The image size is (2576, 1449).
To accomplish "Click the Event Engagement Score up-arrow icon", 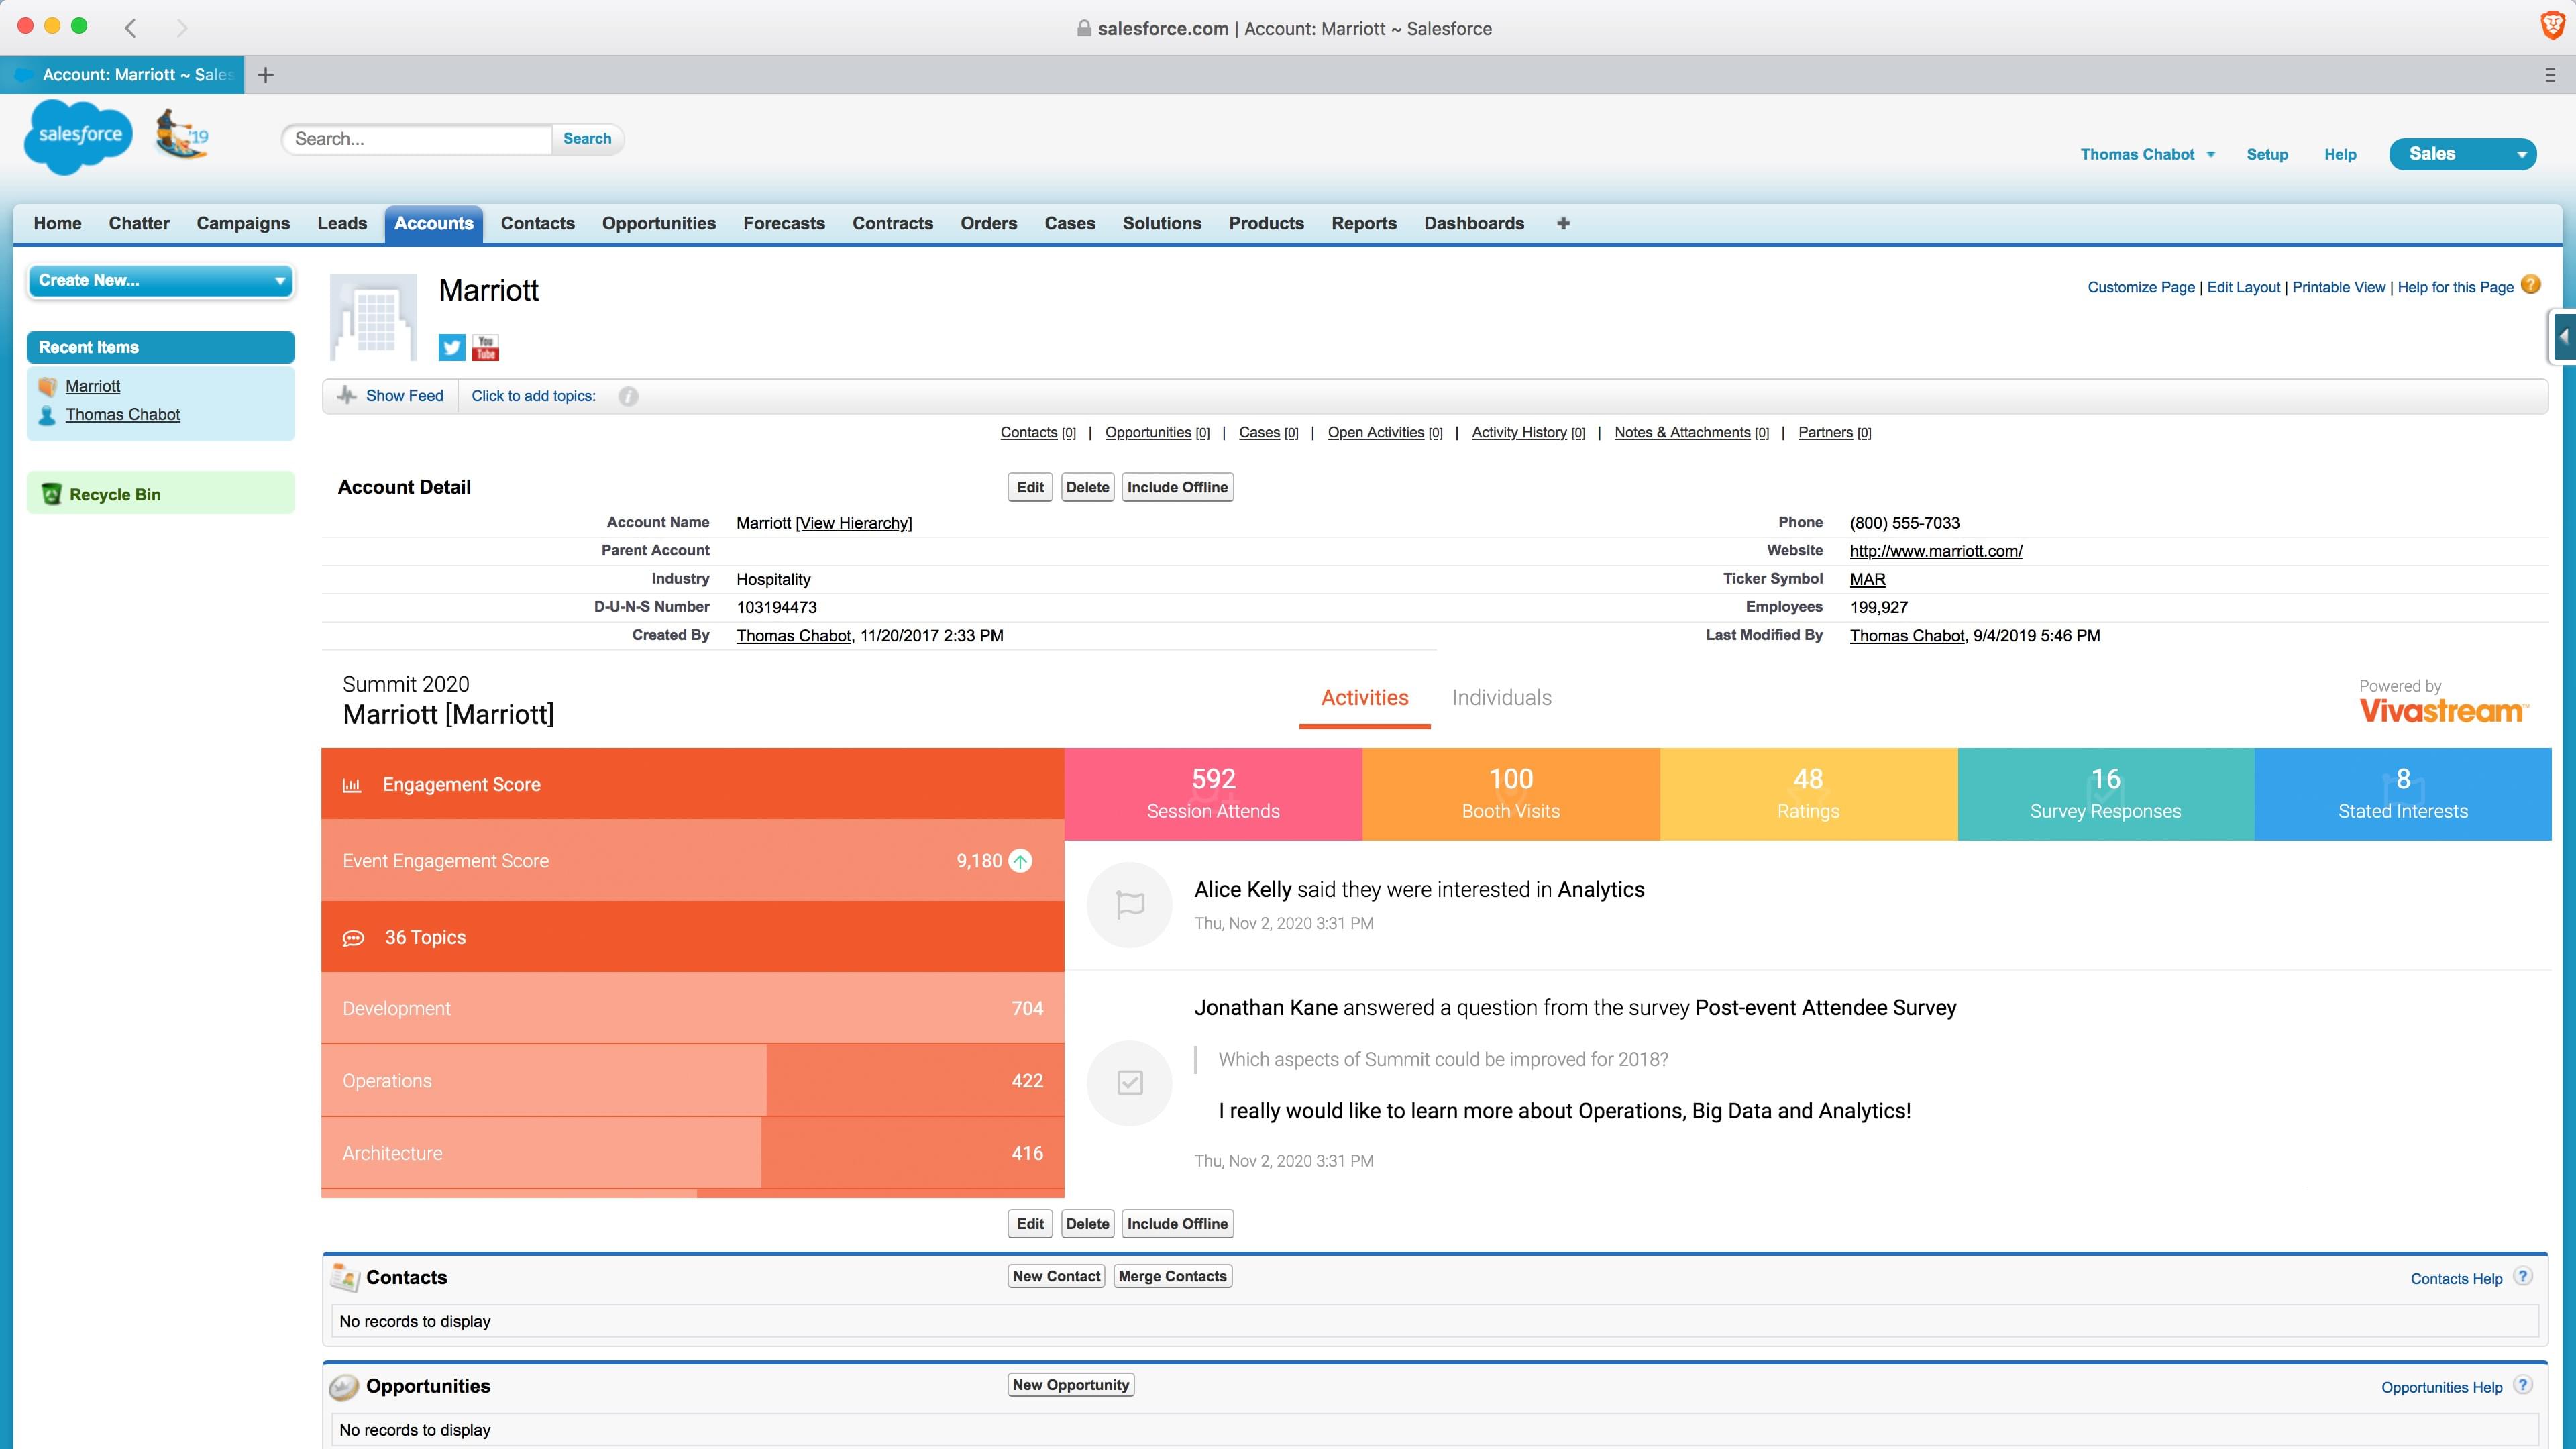I will [x=1020, y=861].
